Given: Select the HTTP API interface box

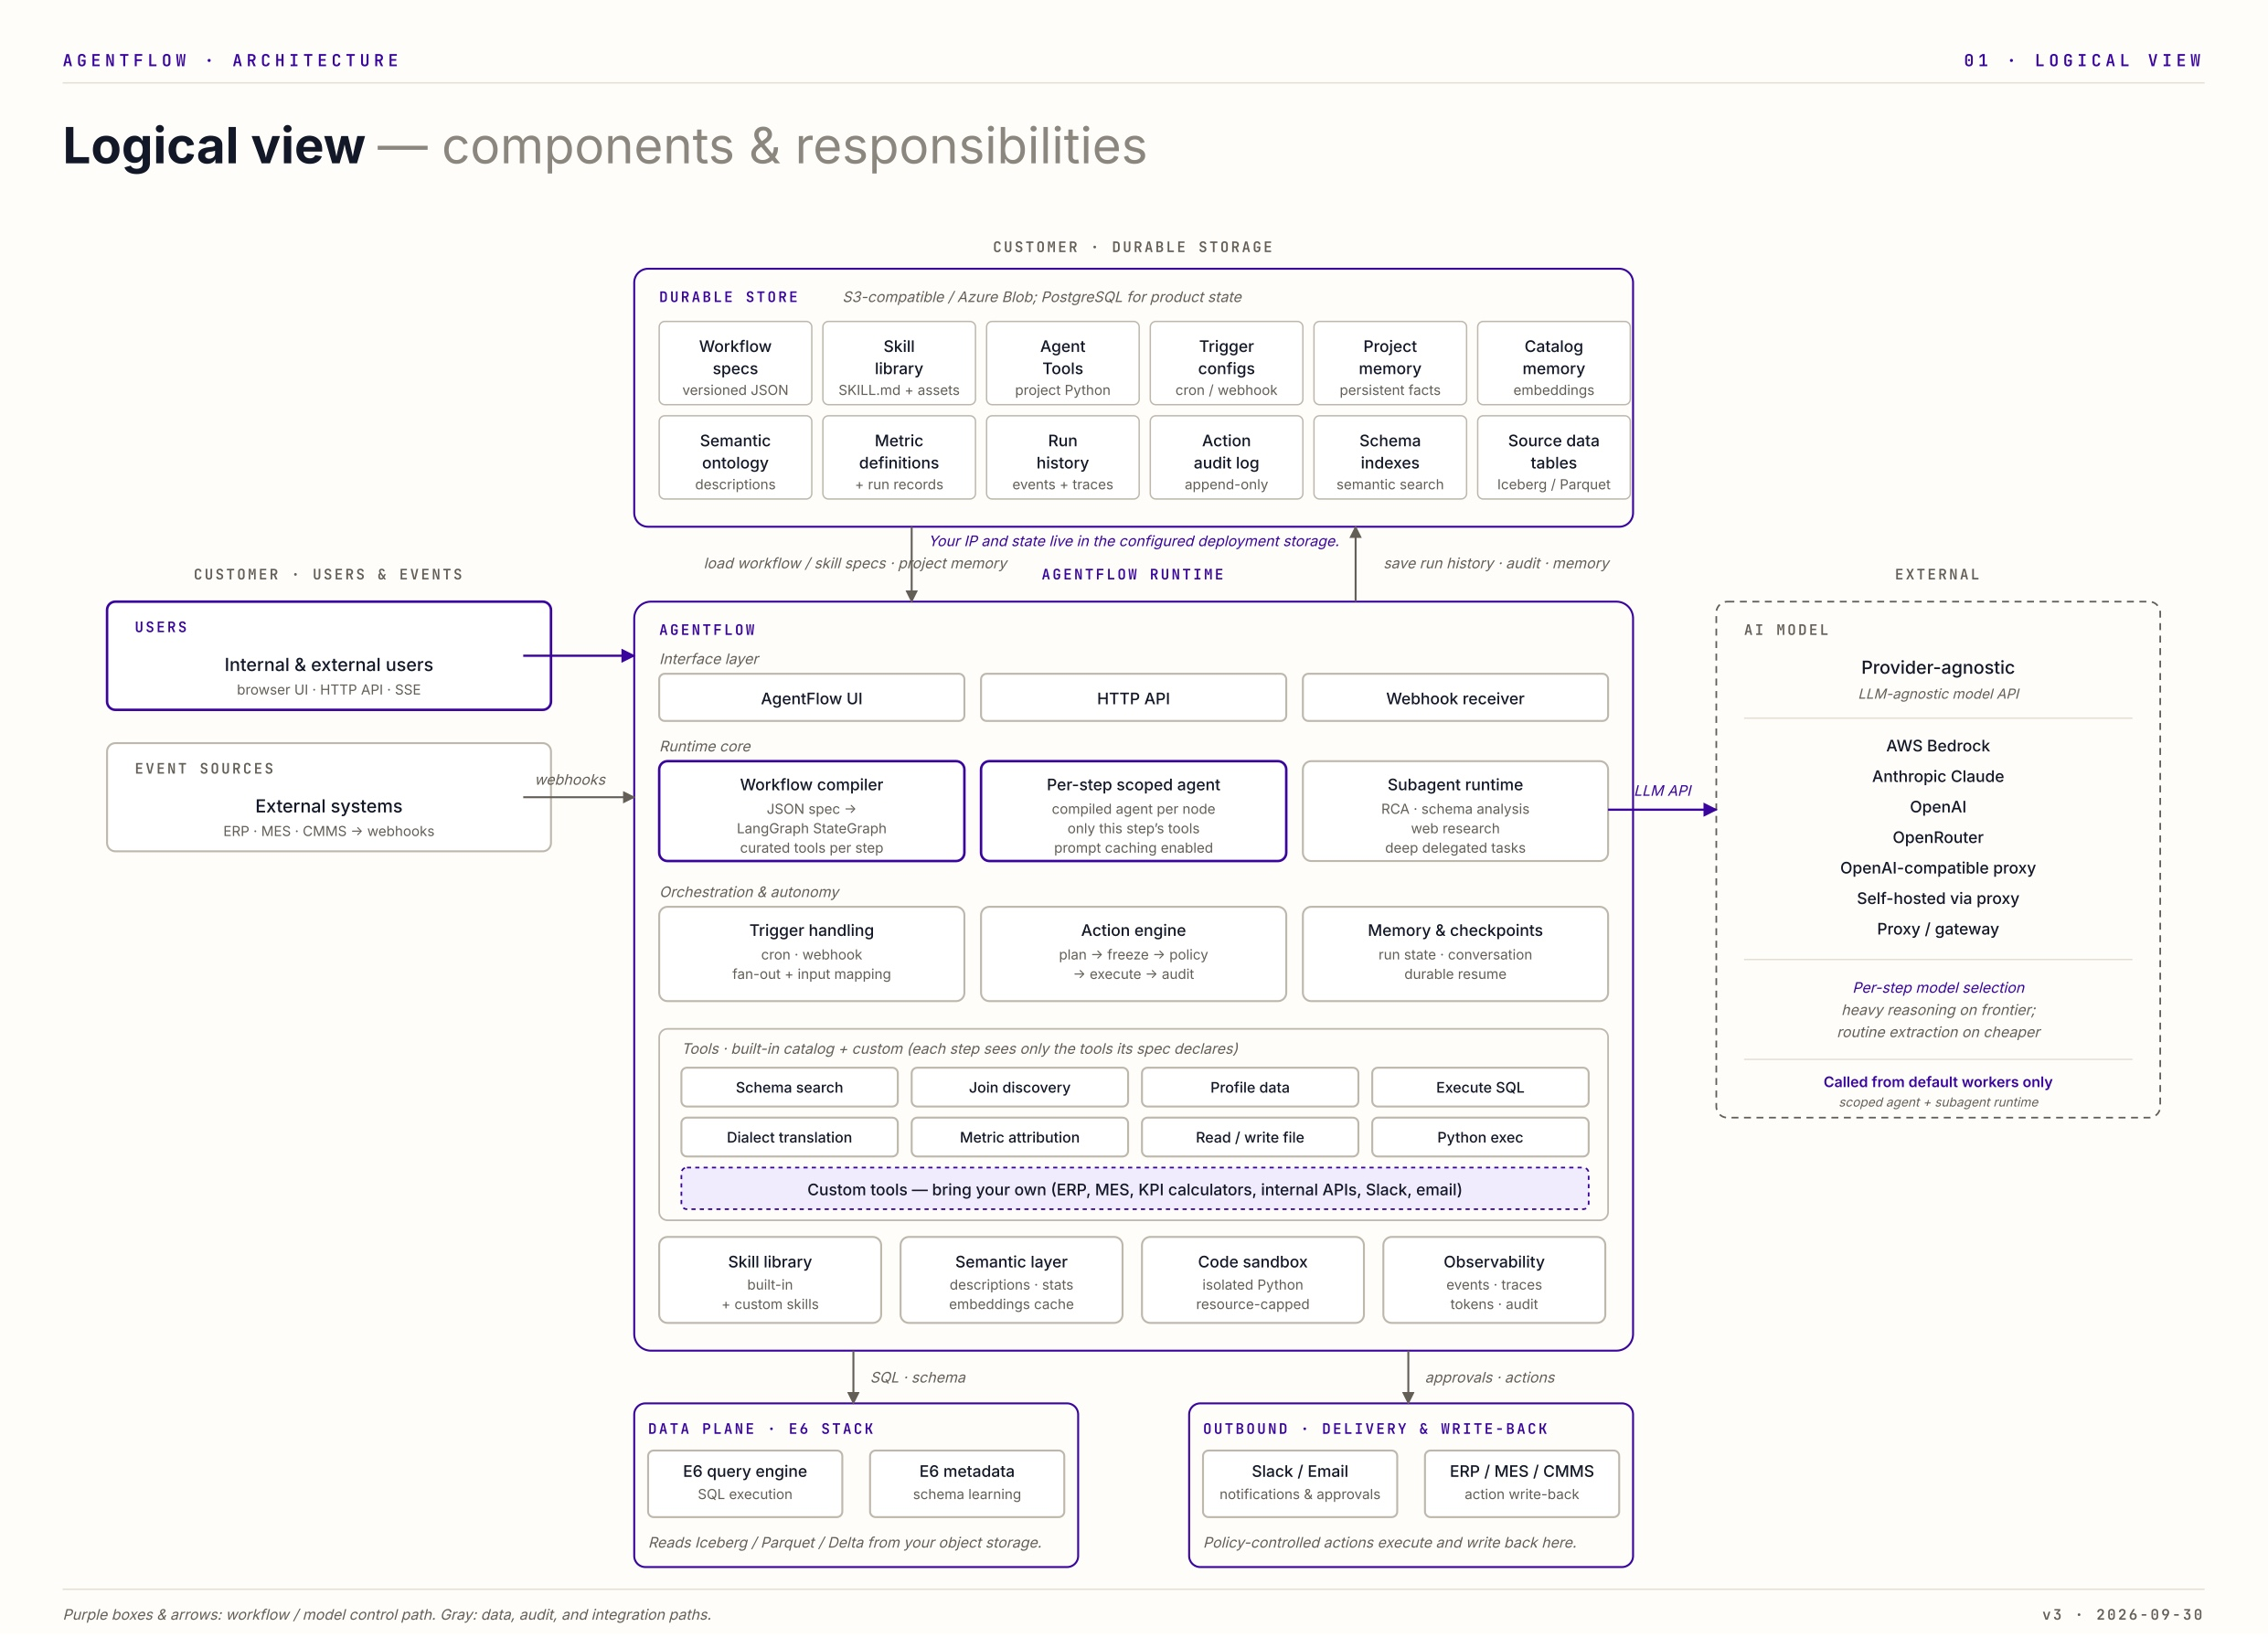Looking at the screenshot, I should [x=1133, y=698].
